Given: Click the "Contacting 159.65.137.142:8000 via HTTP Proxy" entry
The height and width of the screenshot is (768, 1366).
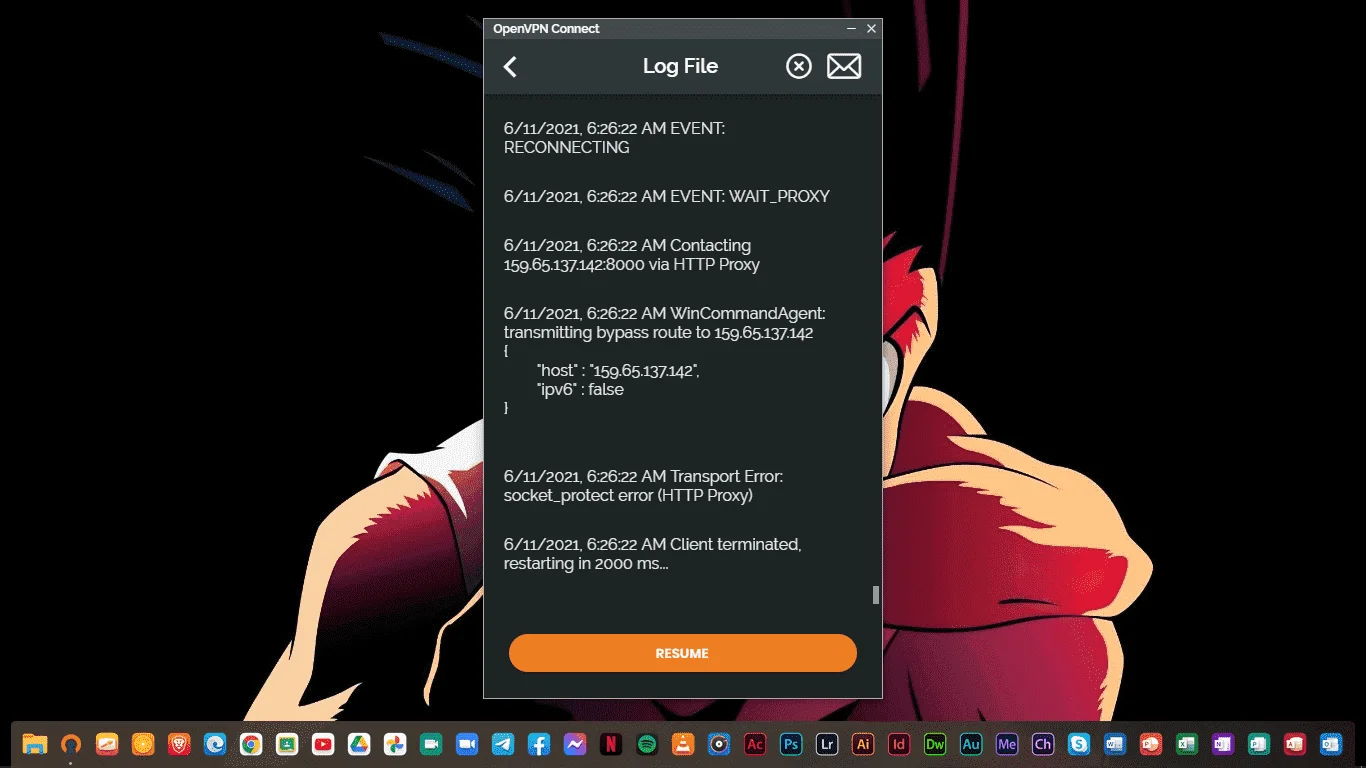Looking at the screenshot, I should tap(632, 255).
